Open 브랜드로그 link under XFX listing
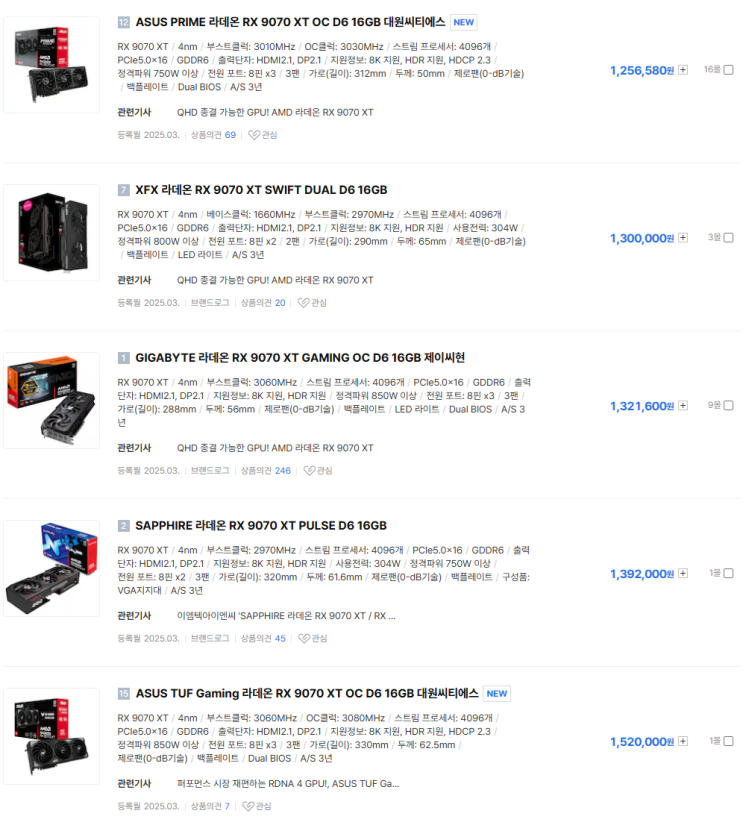This screenshot has width=743, height=828. click(210, 303)
